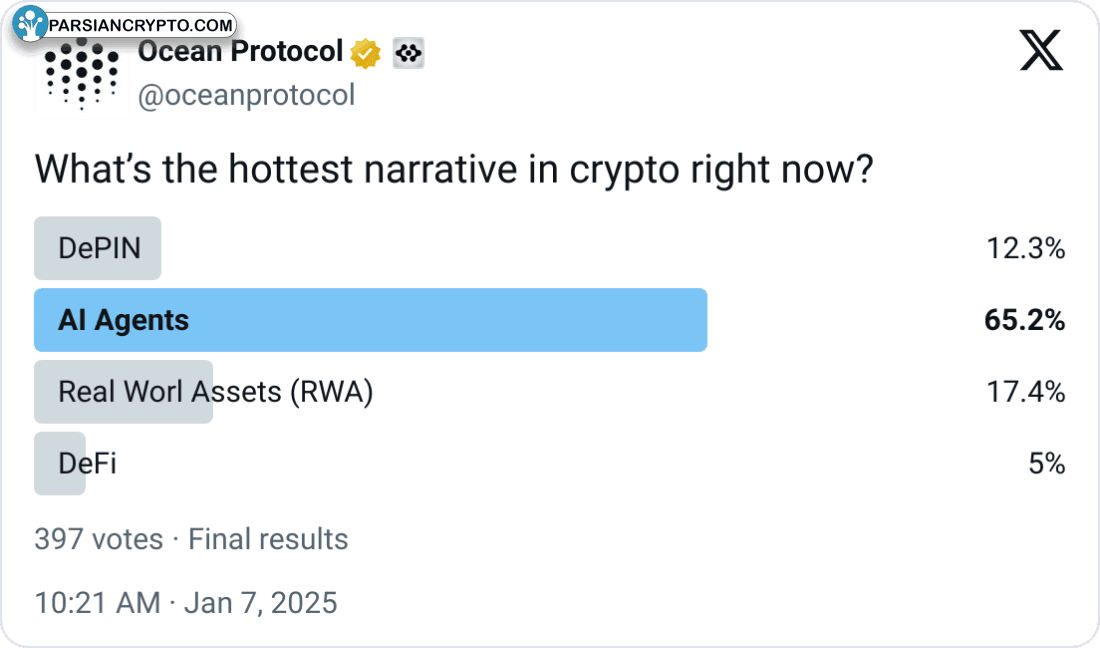Click the gold verified checkmark badge

tap(365, 53)
